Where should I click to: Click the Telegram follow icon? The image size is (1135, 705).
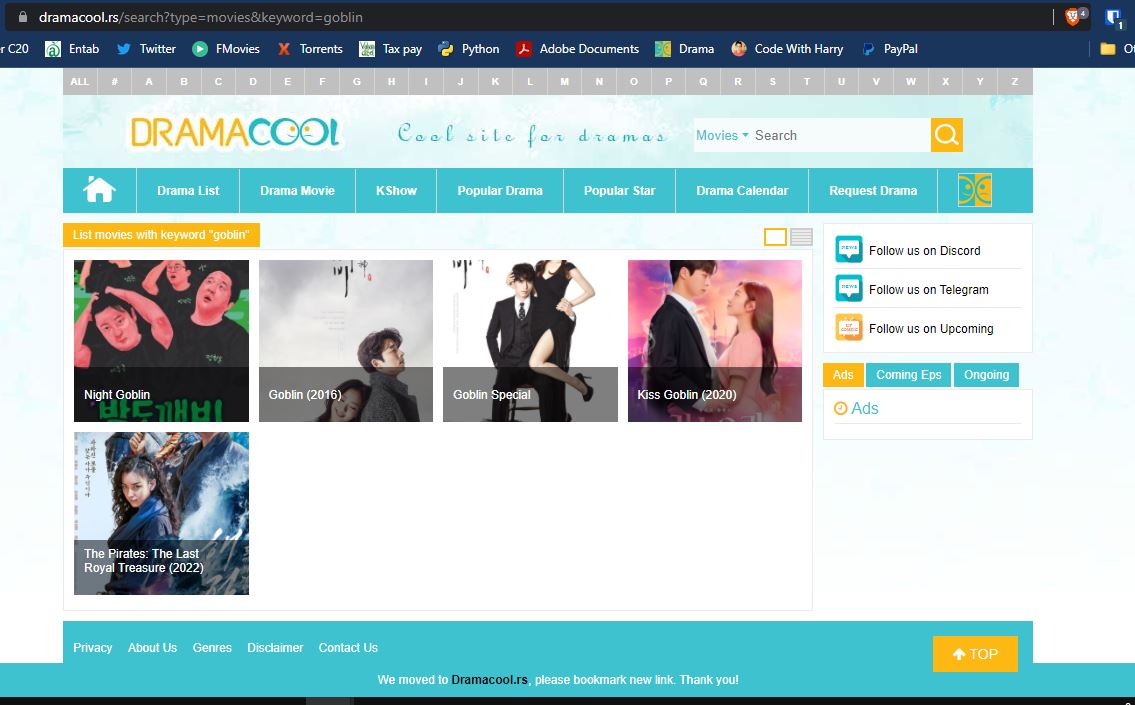pyautogui.click(x=848, y=288)
